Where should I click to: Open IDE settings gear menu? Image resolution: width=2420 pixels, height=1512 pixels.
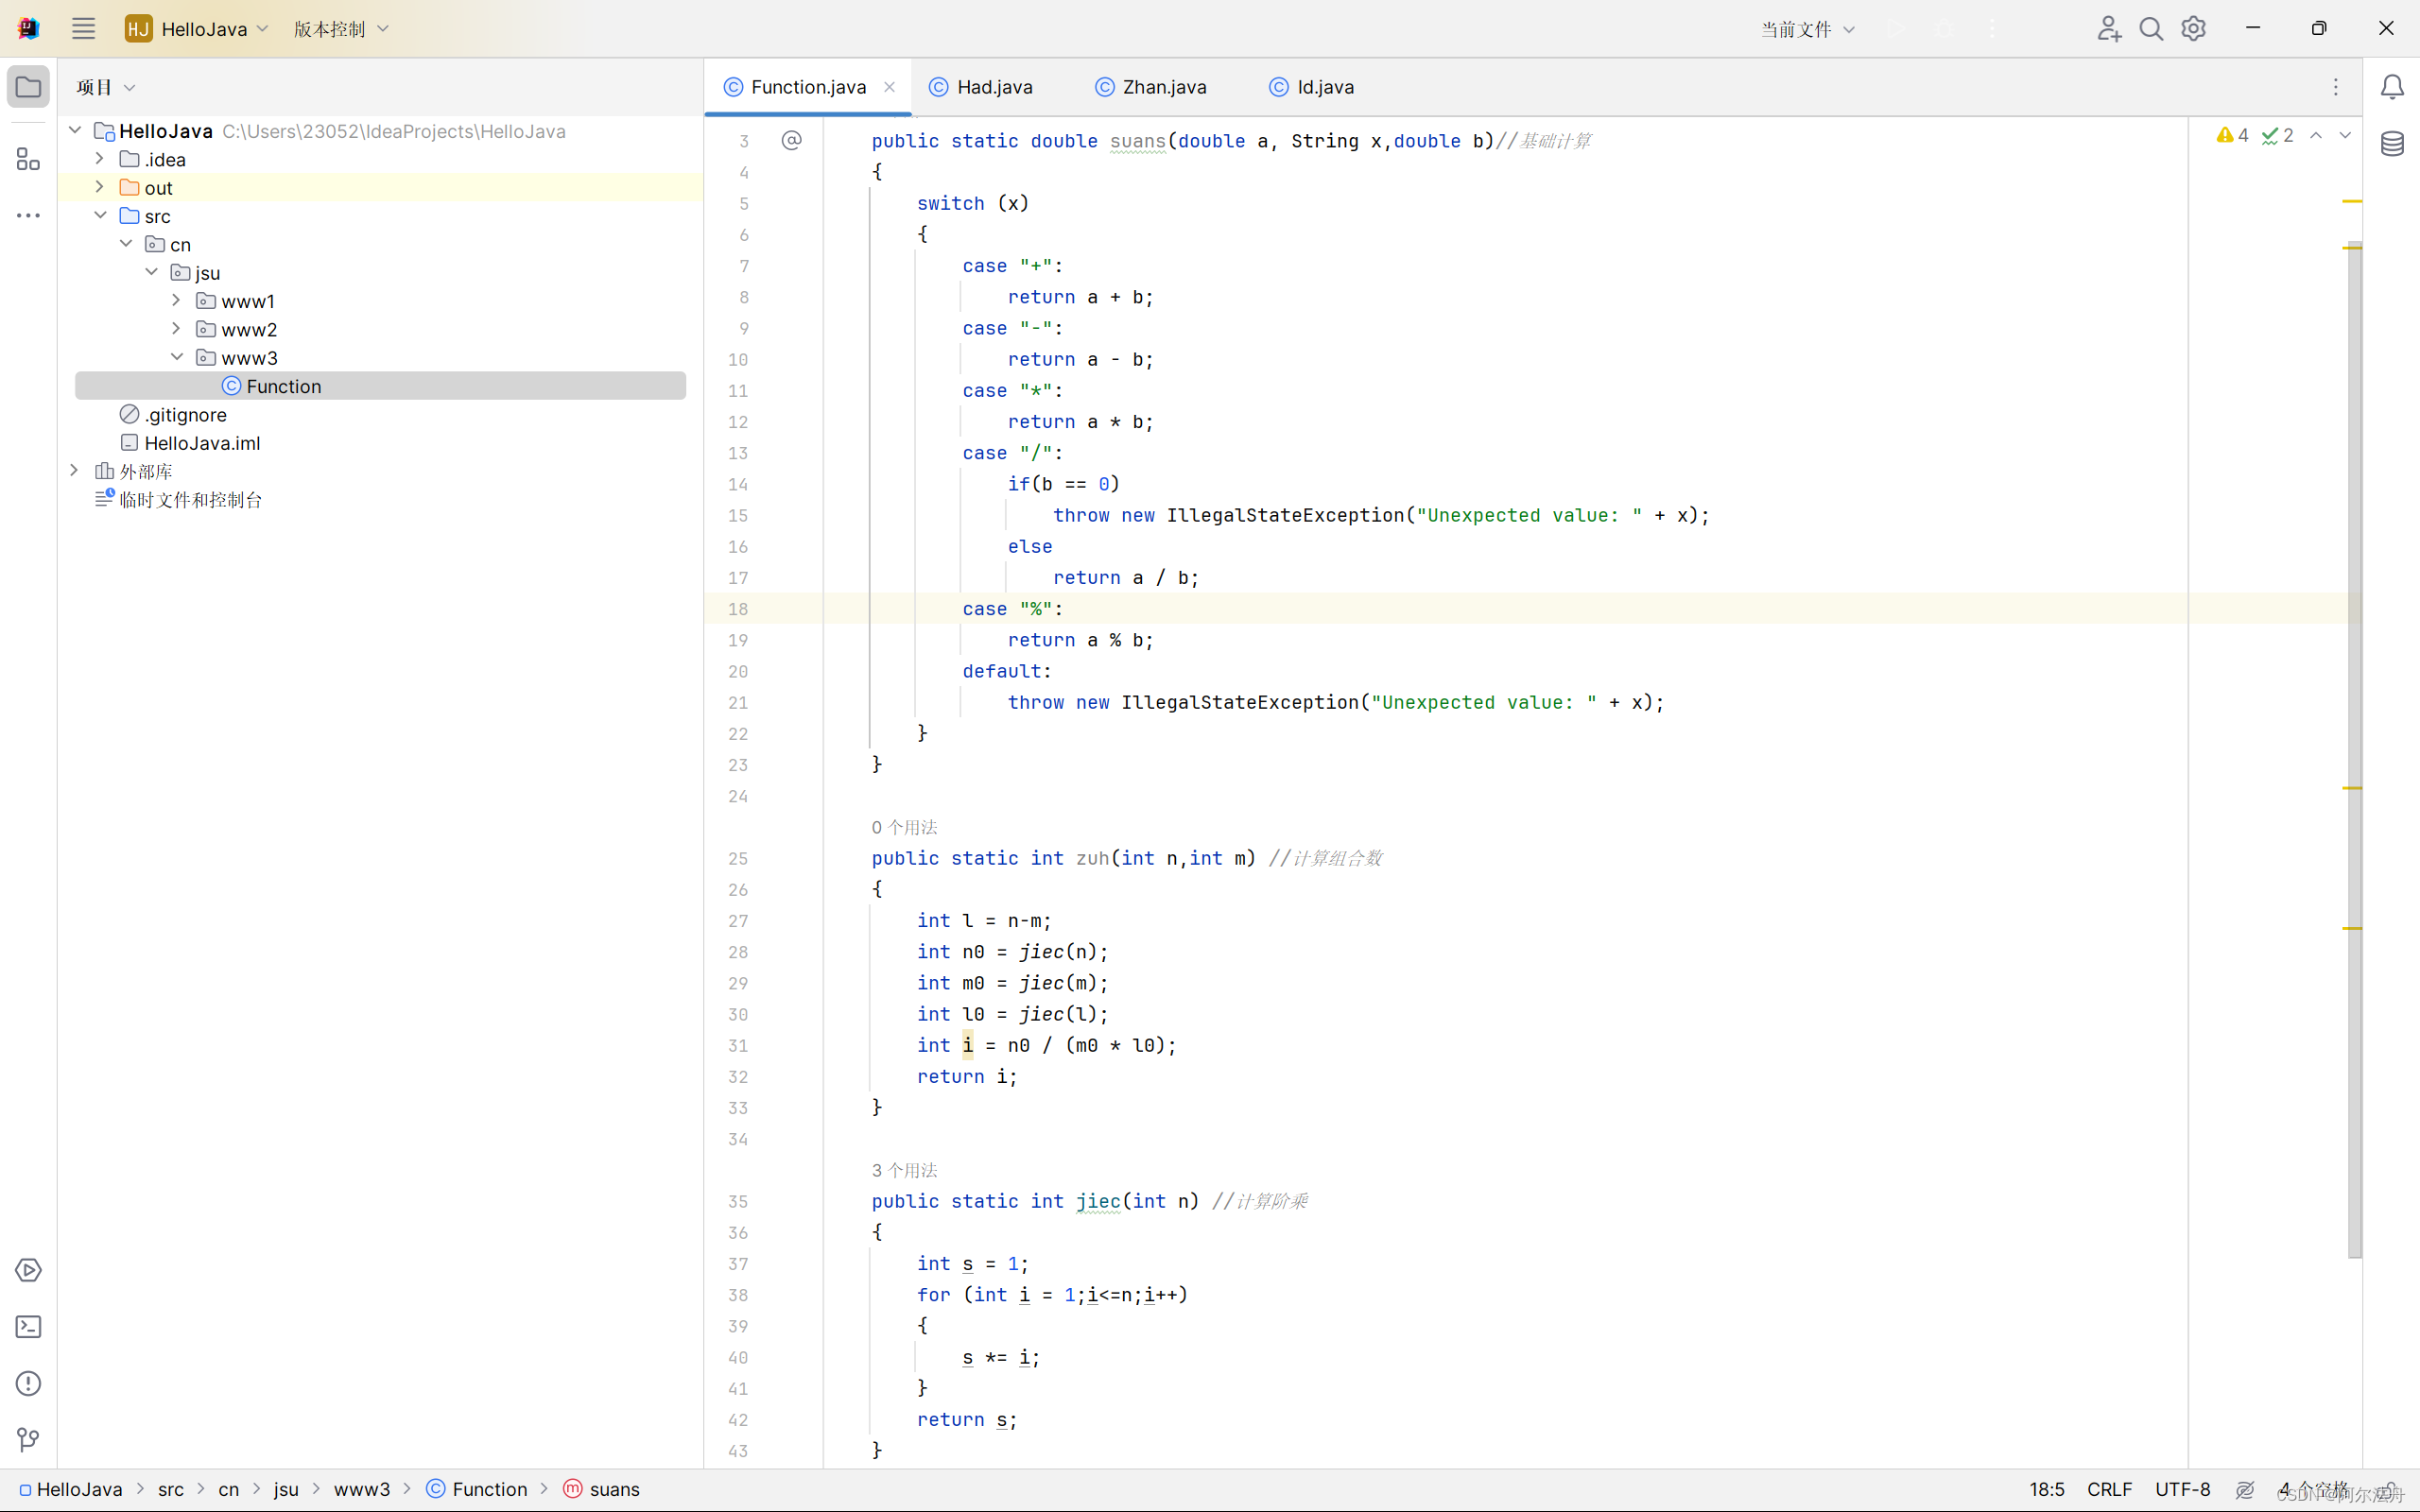(x=2193, y=29)
